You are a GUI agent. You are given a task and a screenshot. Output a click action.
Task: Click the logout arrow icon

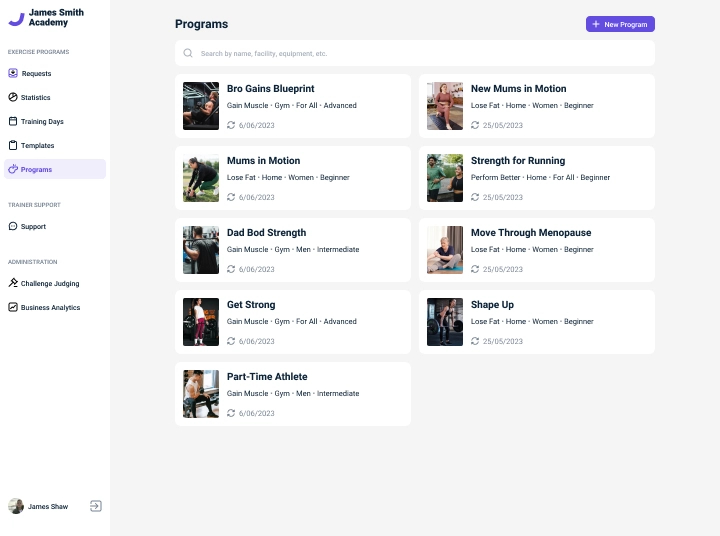click(96, 506)
